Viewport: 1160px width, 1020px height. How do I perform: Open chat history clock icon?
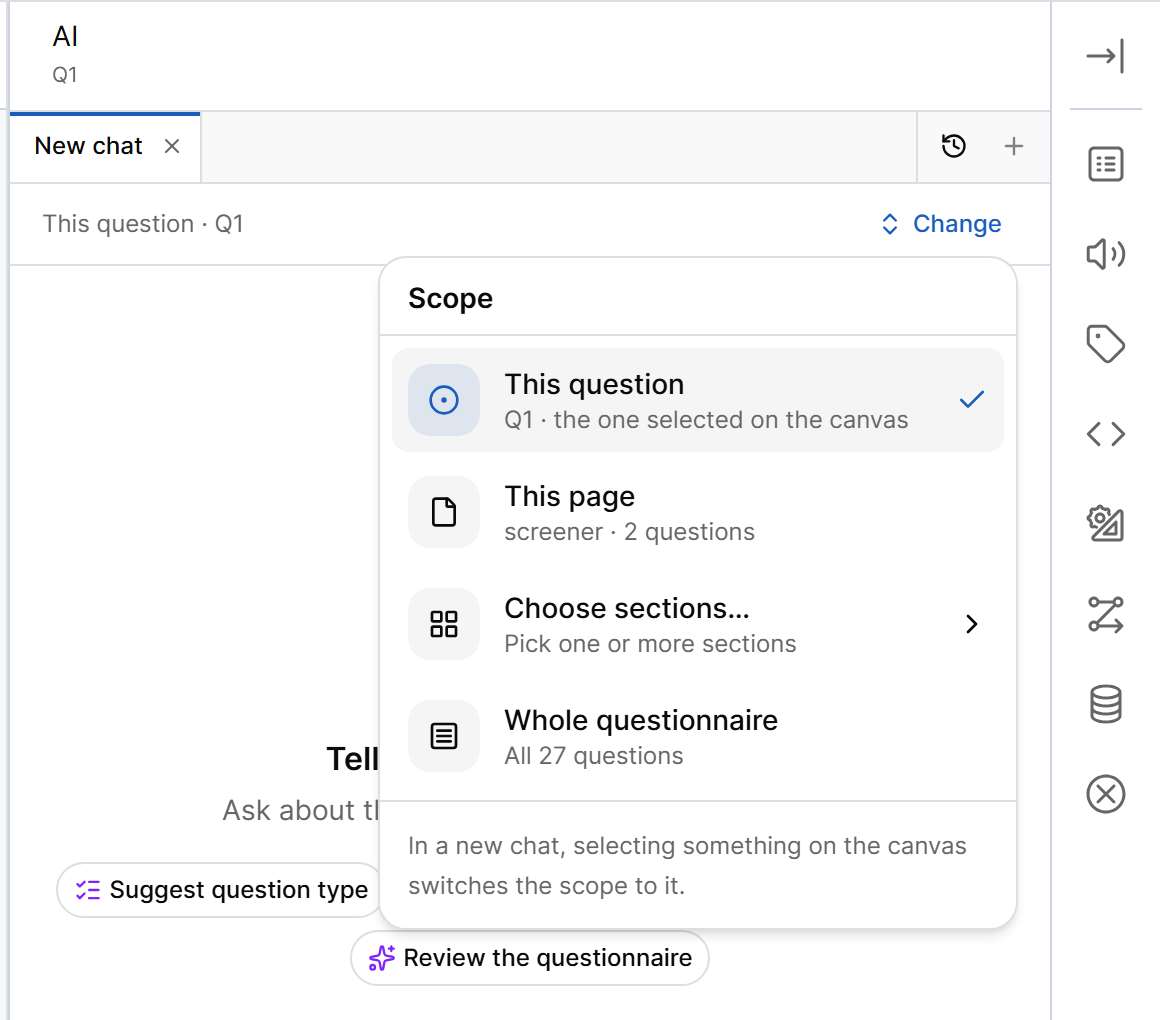pos(954,146)
